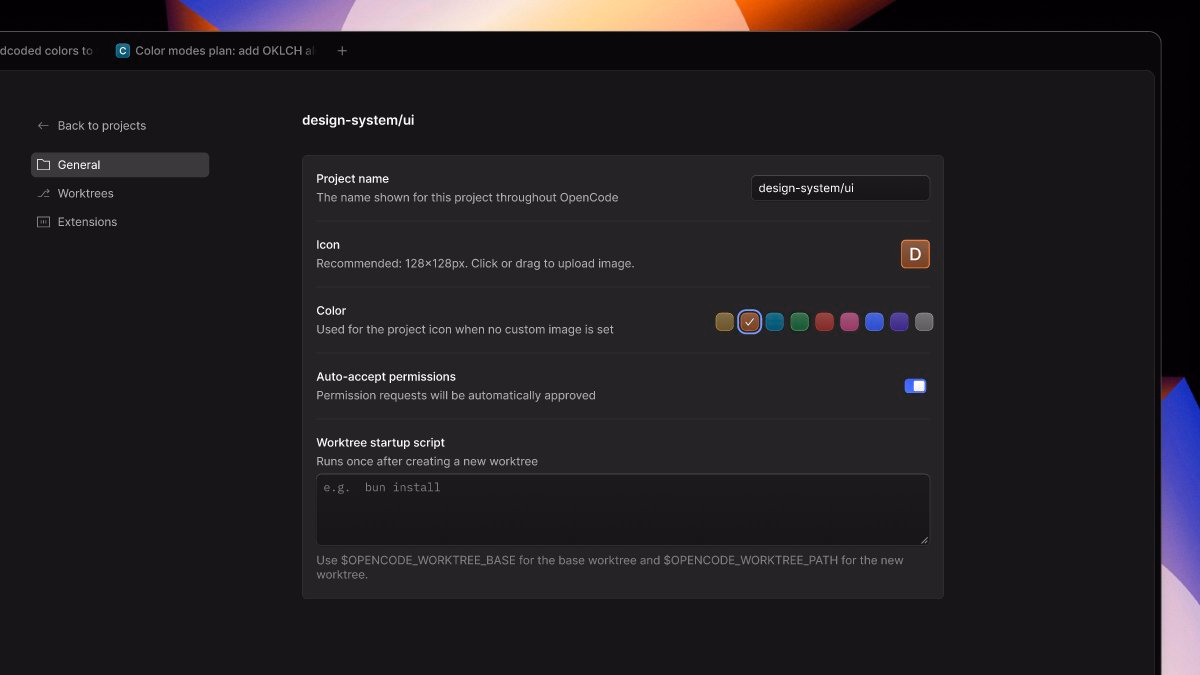Open the Extensions settings section
Viewport: 1200px width, 675px height.
tap(120, 222)
